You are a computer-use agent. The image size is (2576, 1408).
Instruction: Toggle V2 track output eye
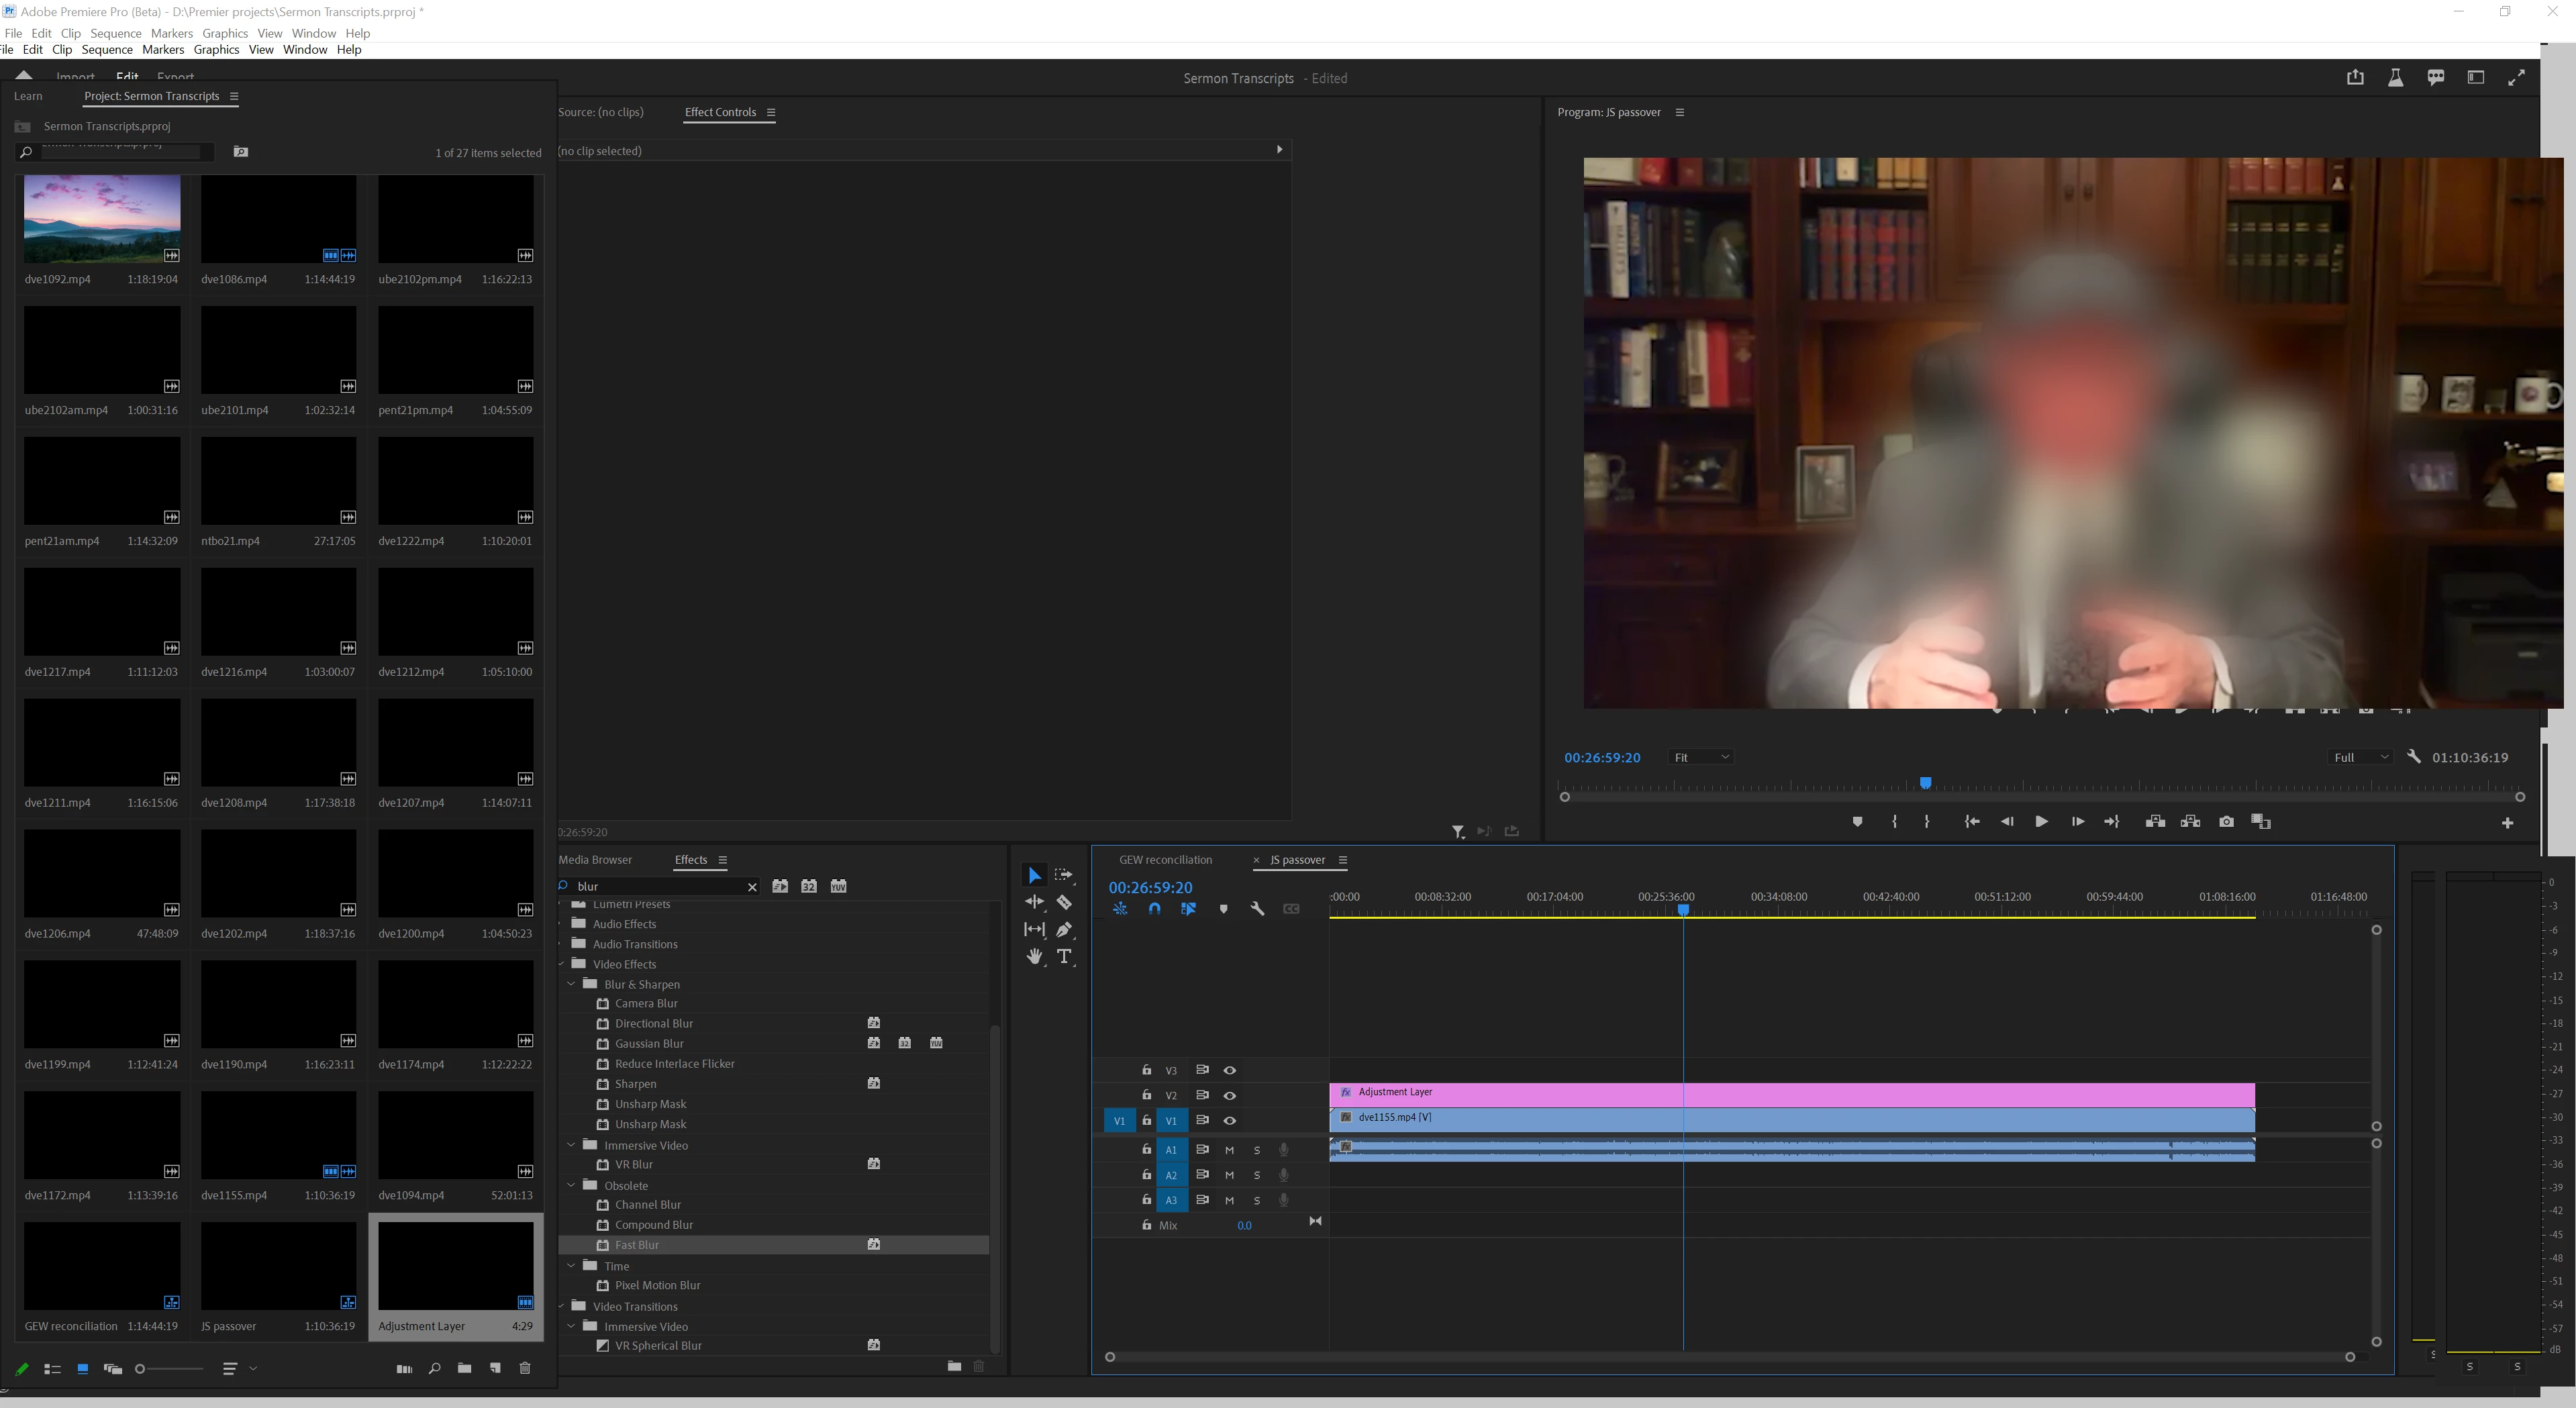(1230, 1095)
